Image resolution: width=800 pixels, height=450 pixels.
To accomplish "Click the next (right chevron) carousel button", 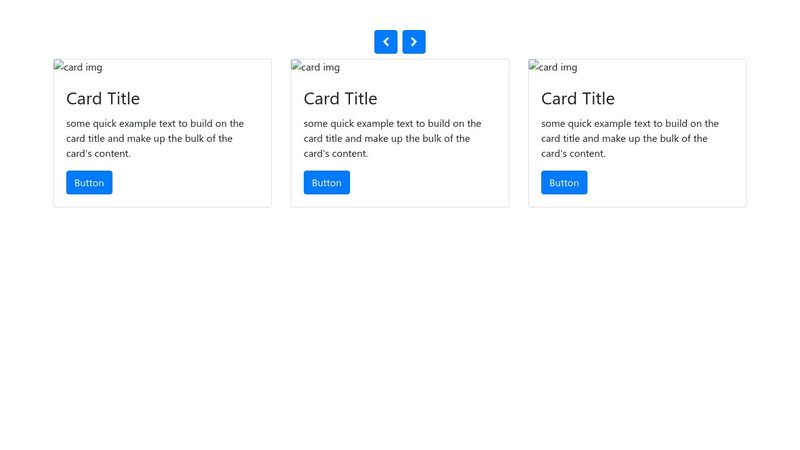I will click(x=414, y=42).
